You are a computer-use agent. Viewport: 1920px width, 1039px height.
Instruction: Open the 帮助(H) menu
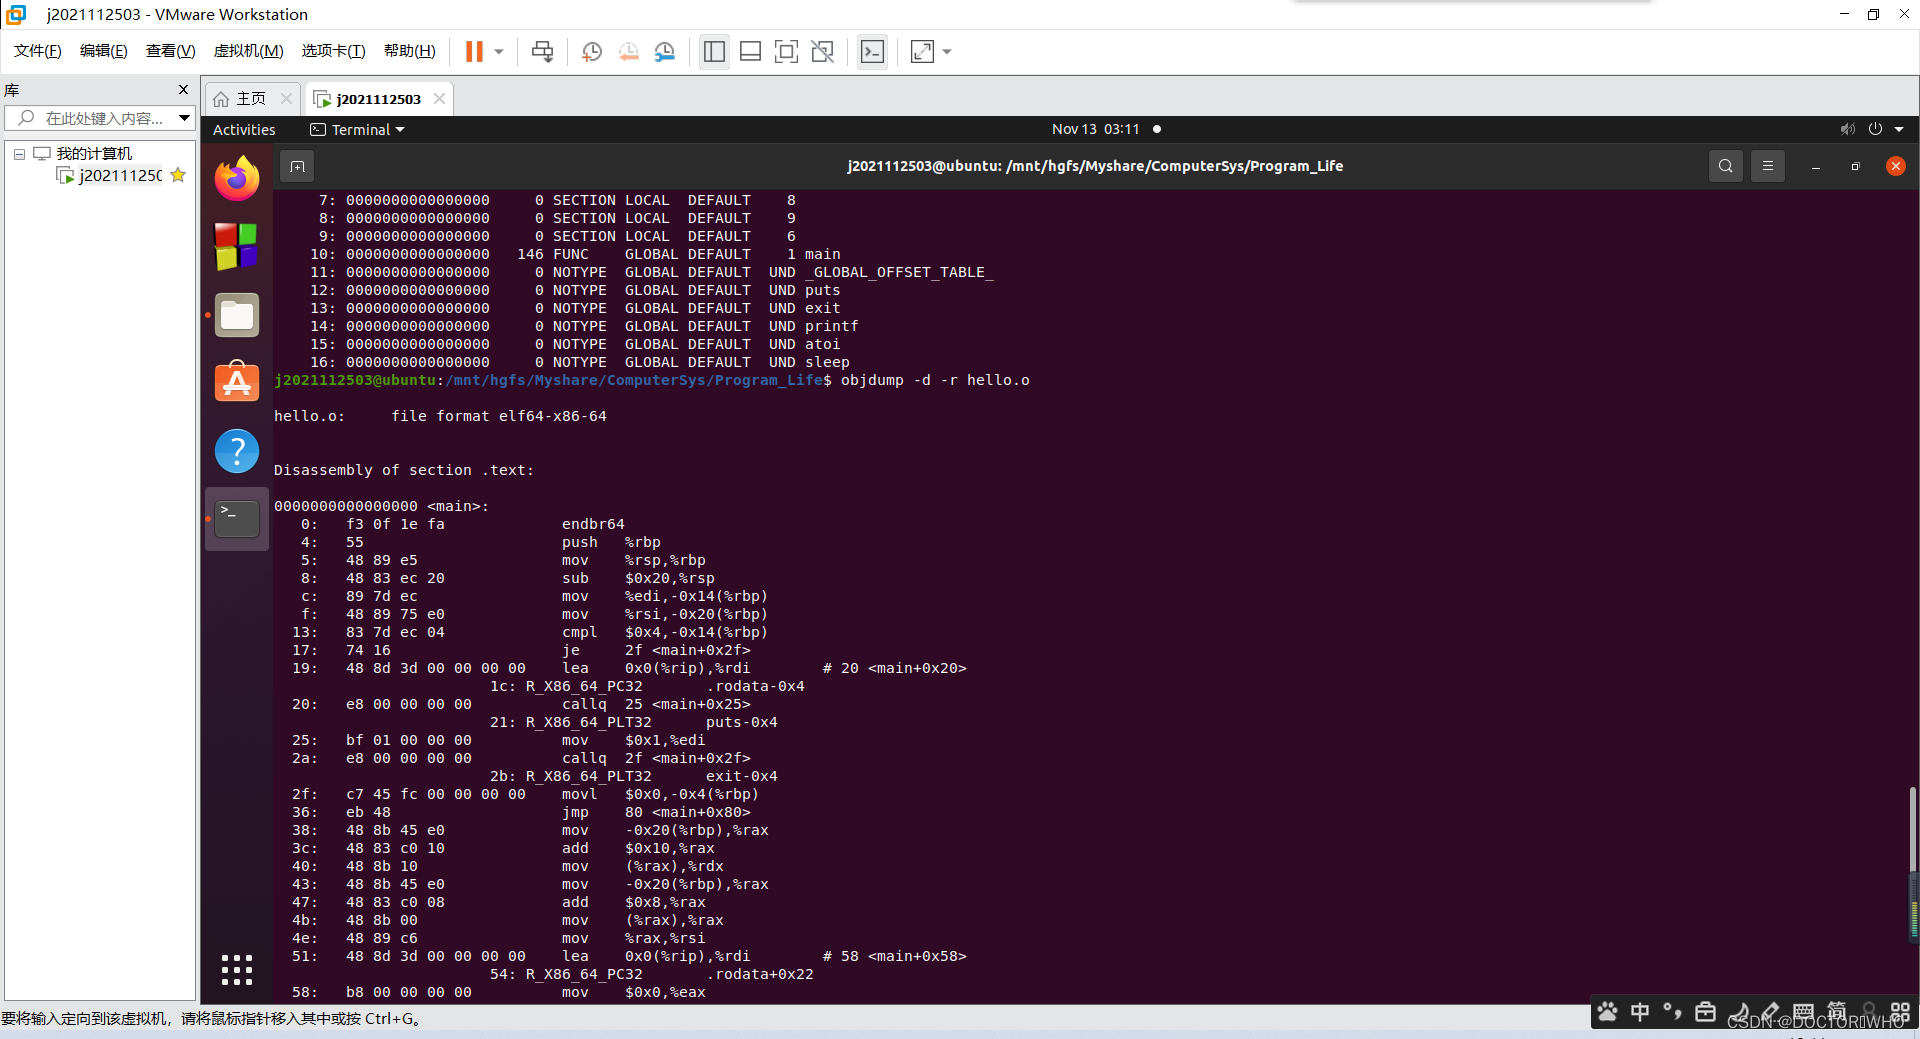click(x=410, y=51)
